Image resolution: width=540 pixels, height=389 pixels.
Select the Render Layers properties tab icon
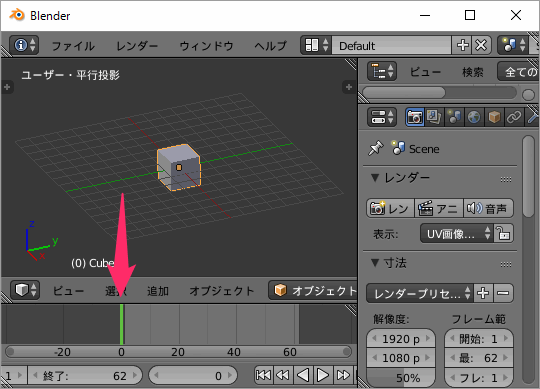click(434, 117)
